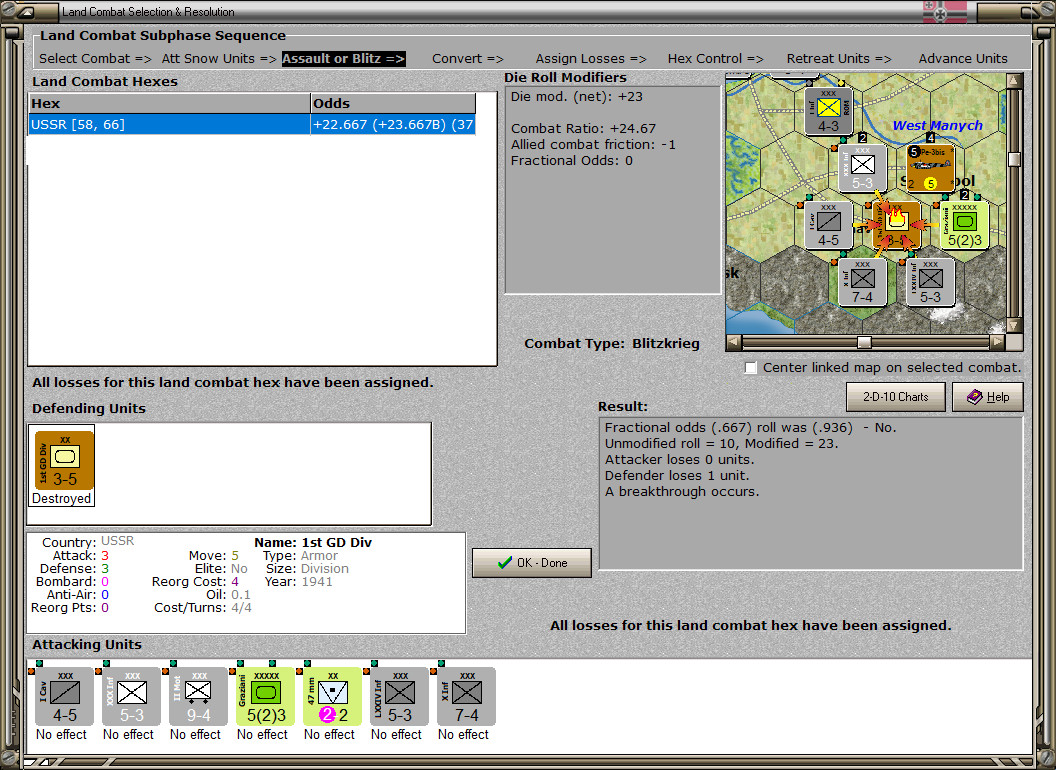The width and height of the screenshot is (1056, 770).
Task: Click the Die mod. (net): +23 text
Action: [576, 97]
